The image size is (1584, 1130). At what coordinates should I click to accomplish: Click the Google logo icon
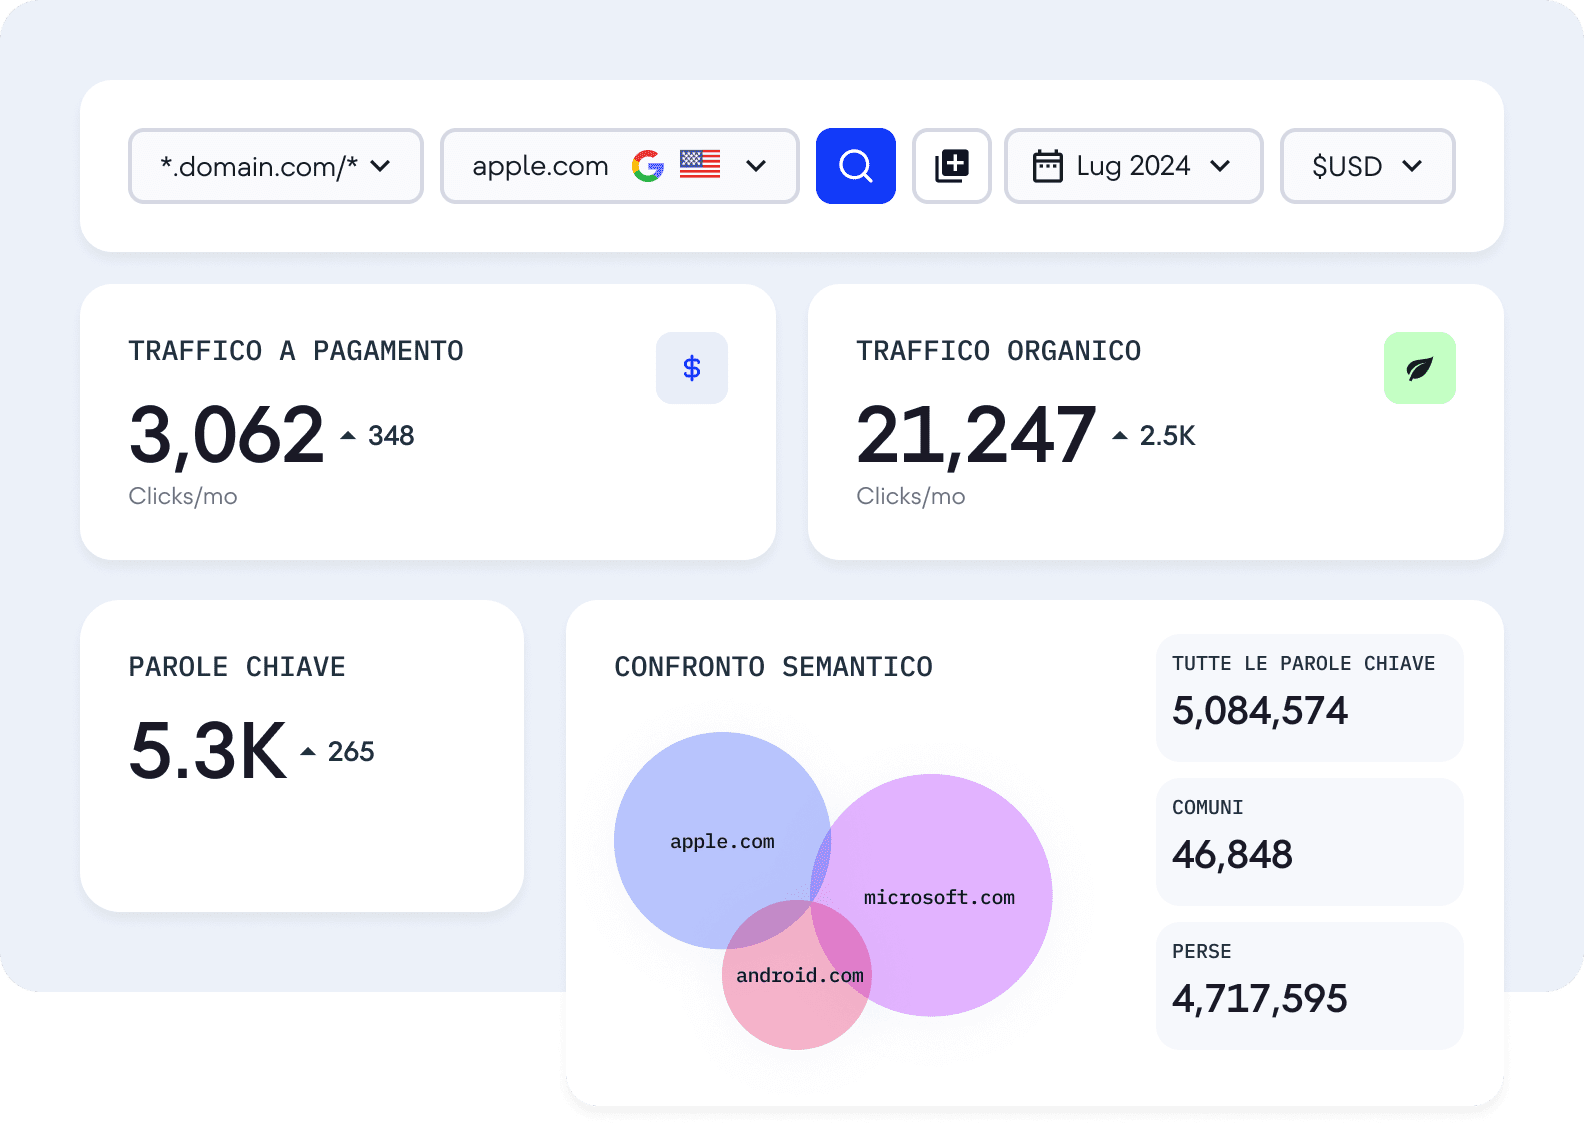[x=648, y=166]
